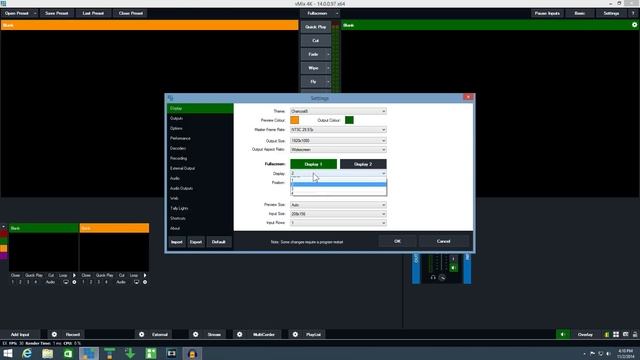
Task: Open the Fullscreen dropdown arrow in the toolbar
Action: 337,13
